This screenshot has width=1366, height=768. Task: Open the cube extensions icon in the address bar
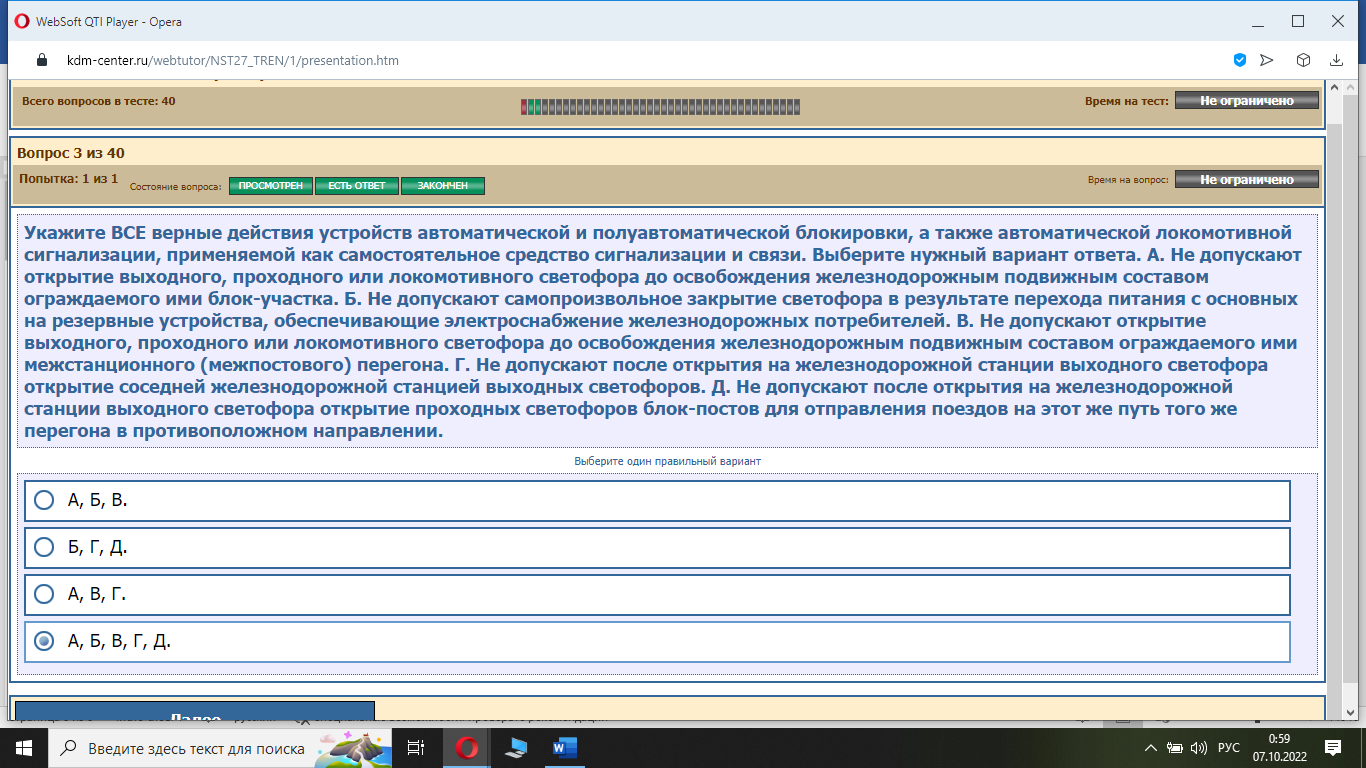click(1304, 60)
